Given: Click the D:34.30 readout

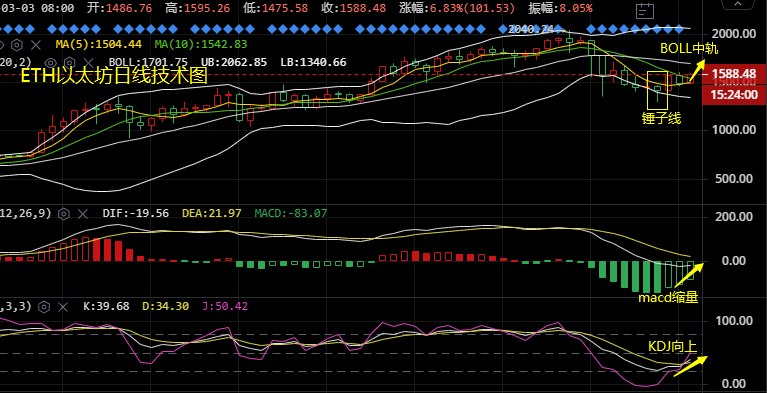Looking at the screenshot, I should click(166, 306).
